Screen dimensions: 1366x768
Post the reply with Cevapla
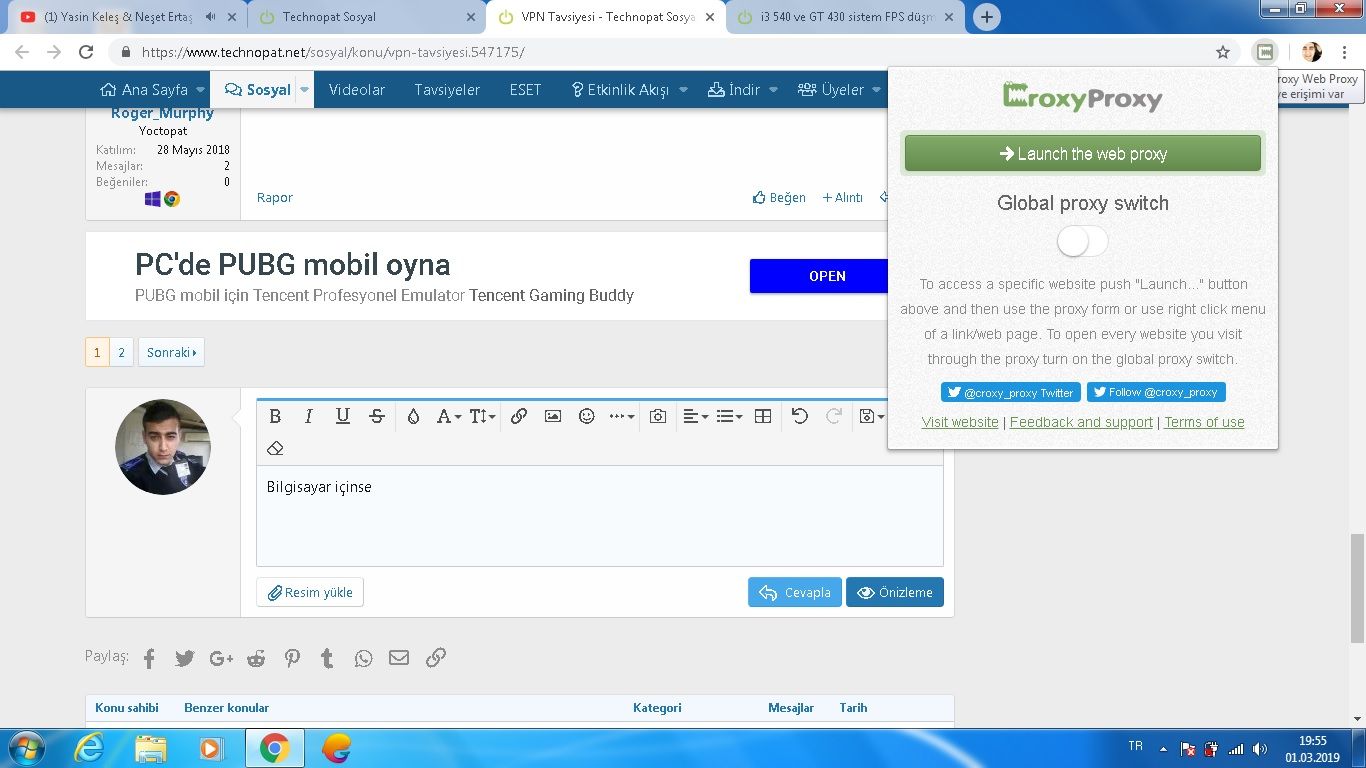coord(795,592)
